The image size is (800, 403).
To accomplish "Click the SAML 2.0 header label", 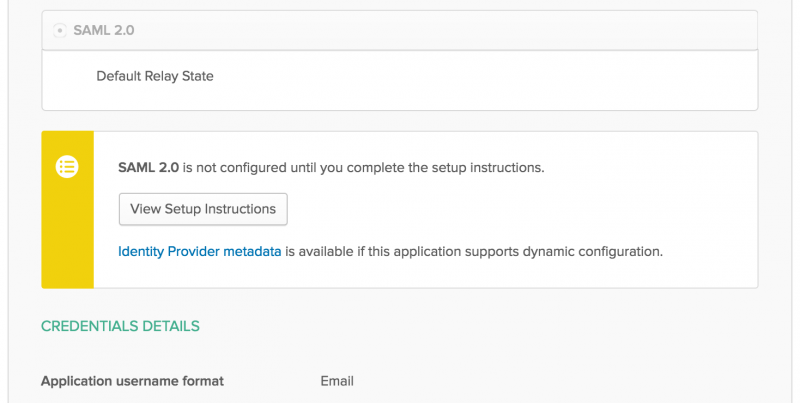I will pyautogui.click(x=104, y=31).
